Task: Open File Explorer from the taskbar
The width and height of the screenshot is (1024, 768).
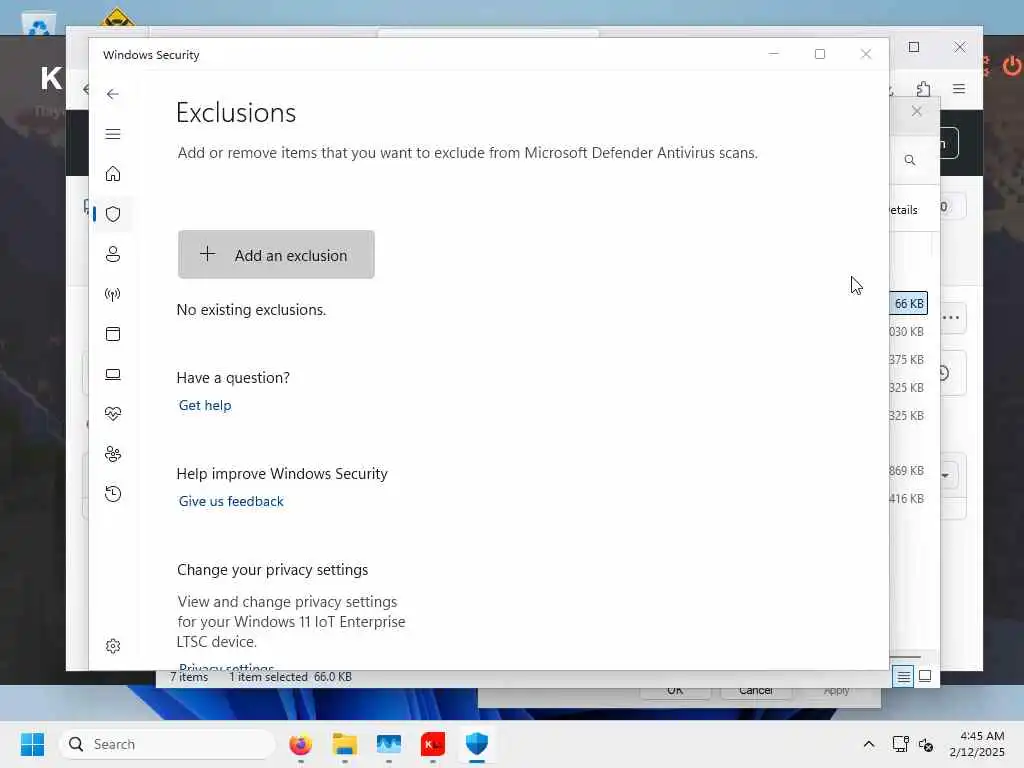Action: [344, 744]
